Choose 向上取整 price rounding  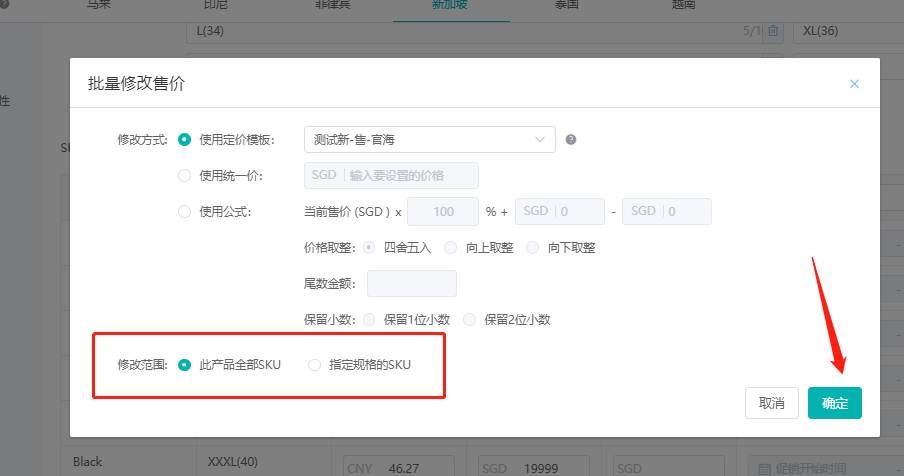[x=451, y=248]
